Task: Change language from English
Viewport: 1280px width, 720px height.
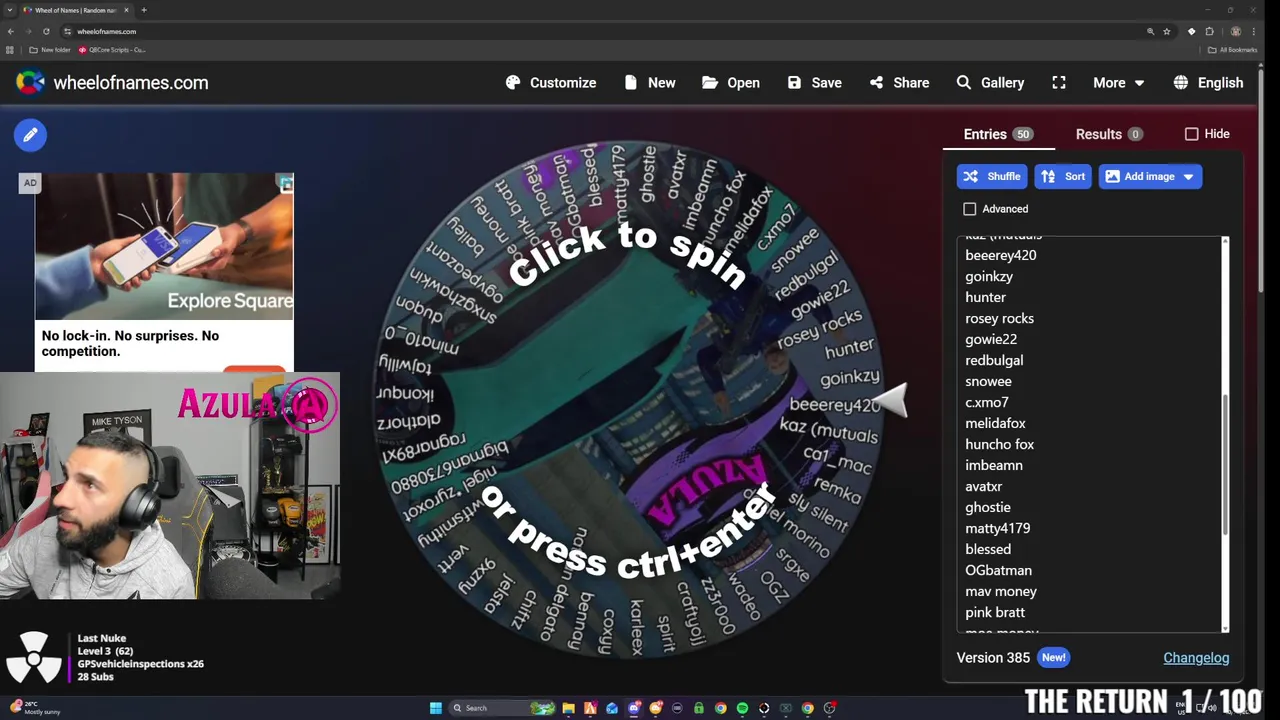Action: coord(1209,83)
